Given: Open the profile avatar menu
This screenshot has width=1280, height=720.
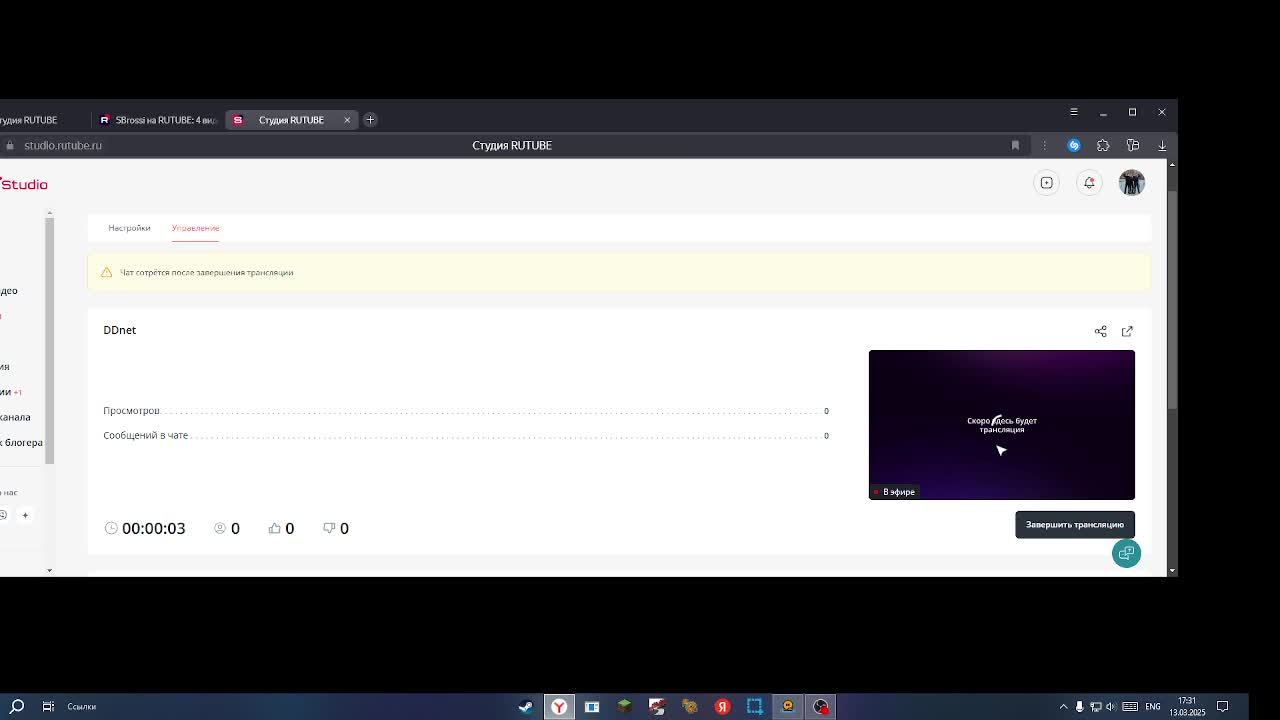Looking at the screenshot, I should 1131,183.
